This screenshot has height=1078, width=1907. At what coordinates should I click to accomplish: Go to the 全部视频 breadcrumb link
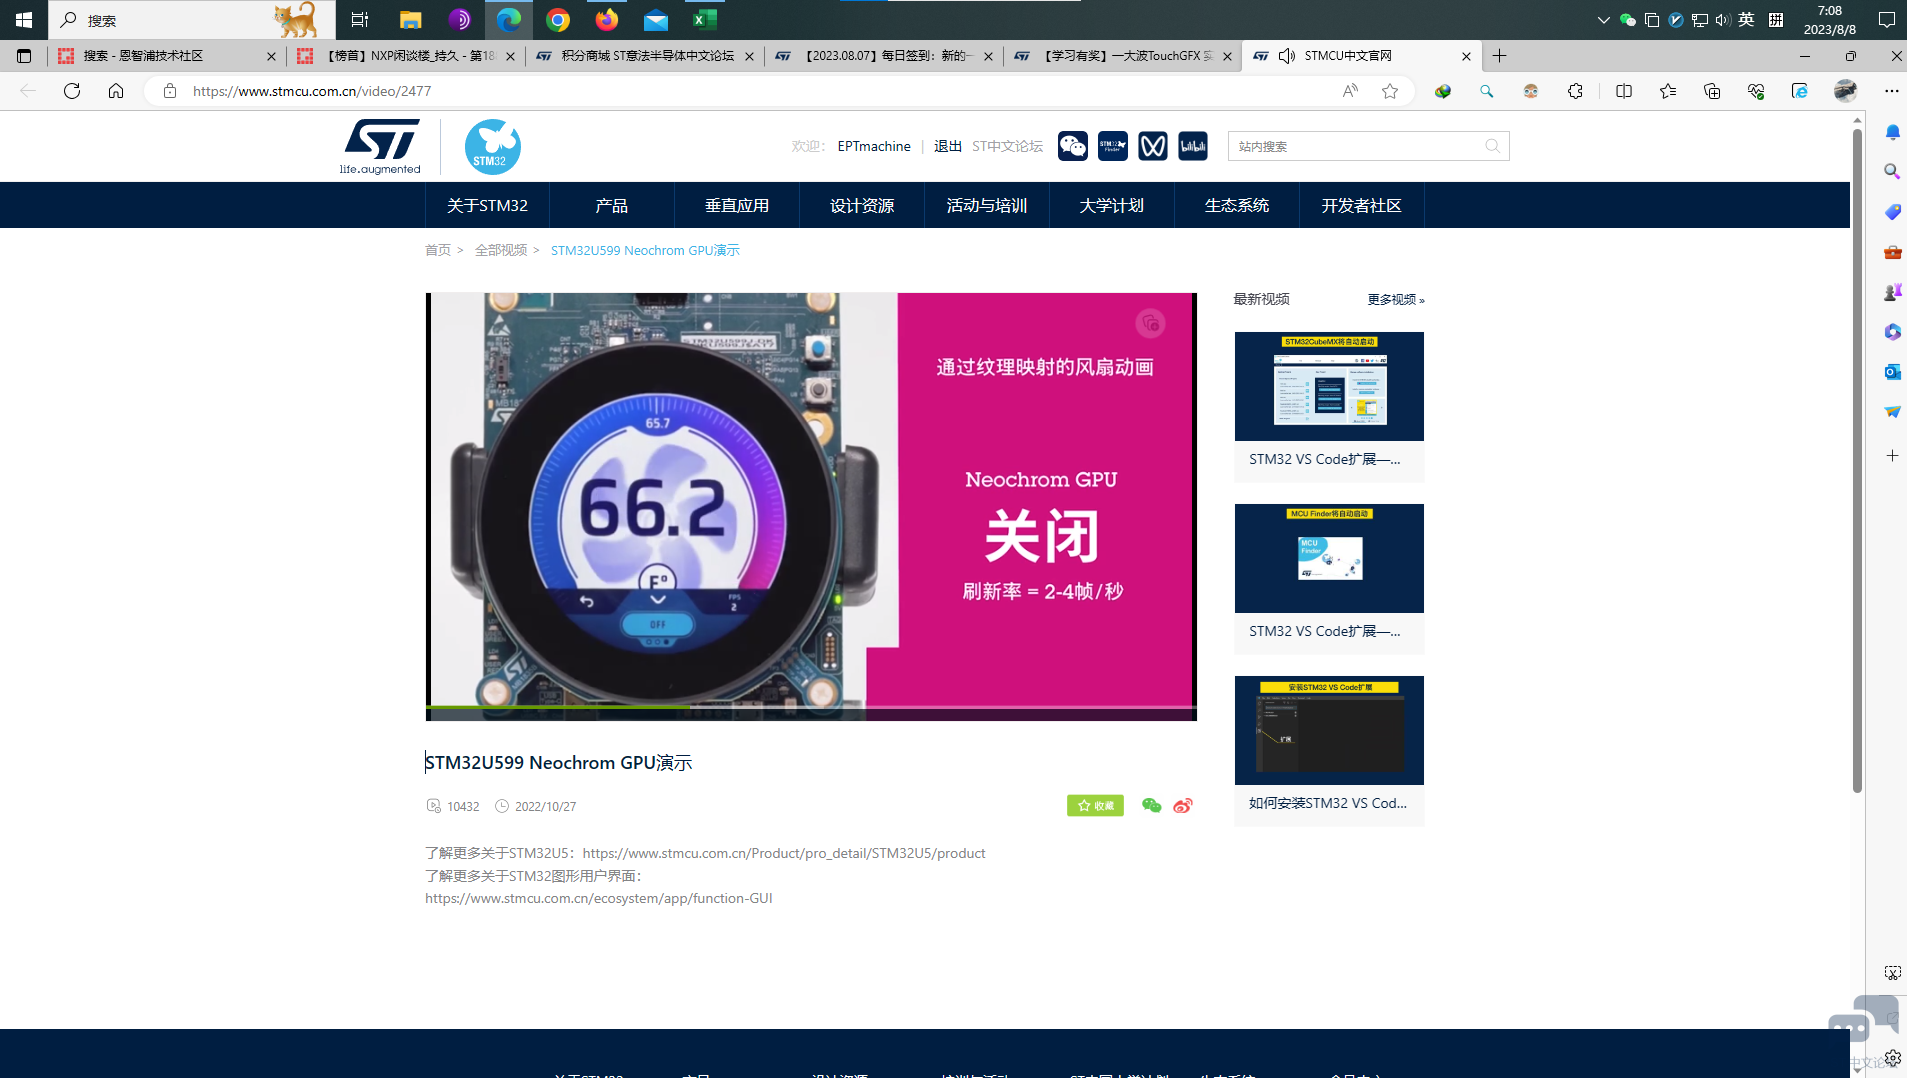(501, 250)
